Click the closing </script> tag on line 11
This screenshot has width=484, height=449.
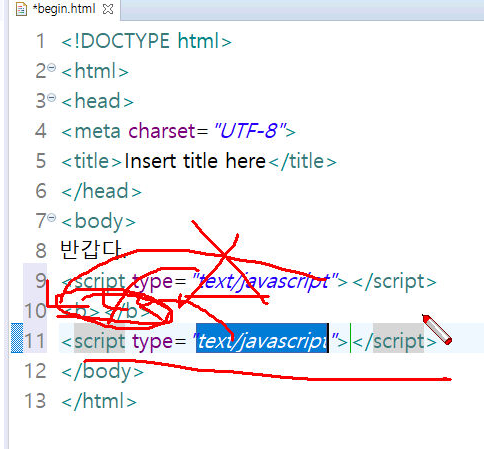394,342
